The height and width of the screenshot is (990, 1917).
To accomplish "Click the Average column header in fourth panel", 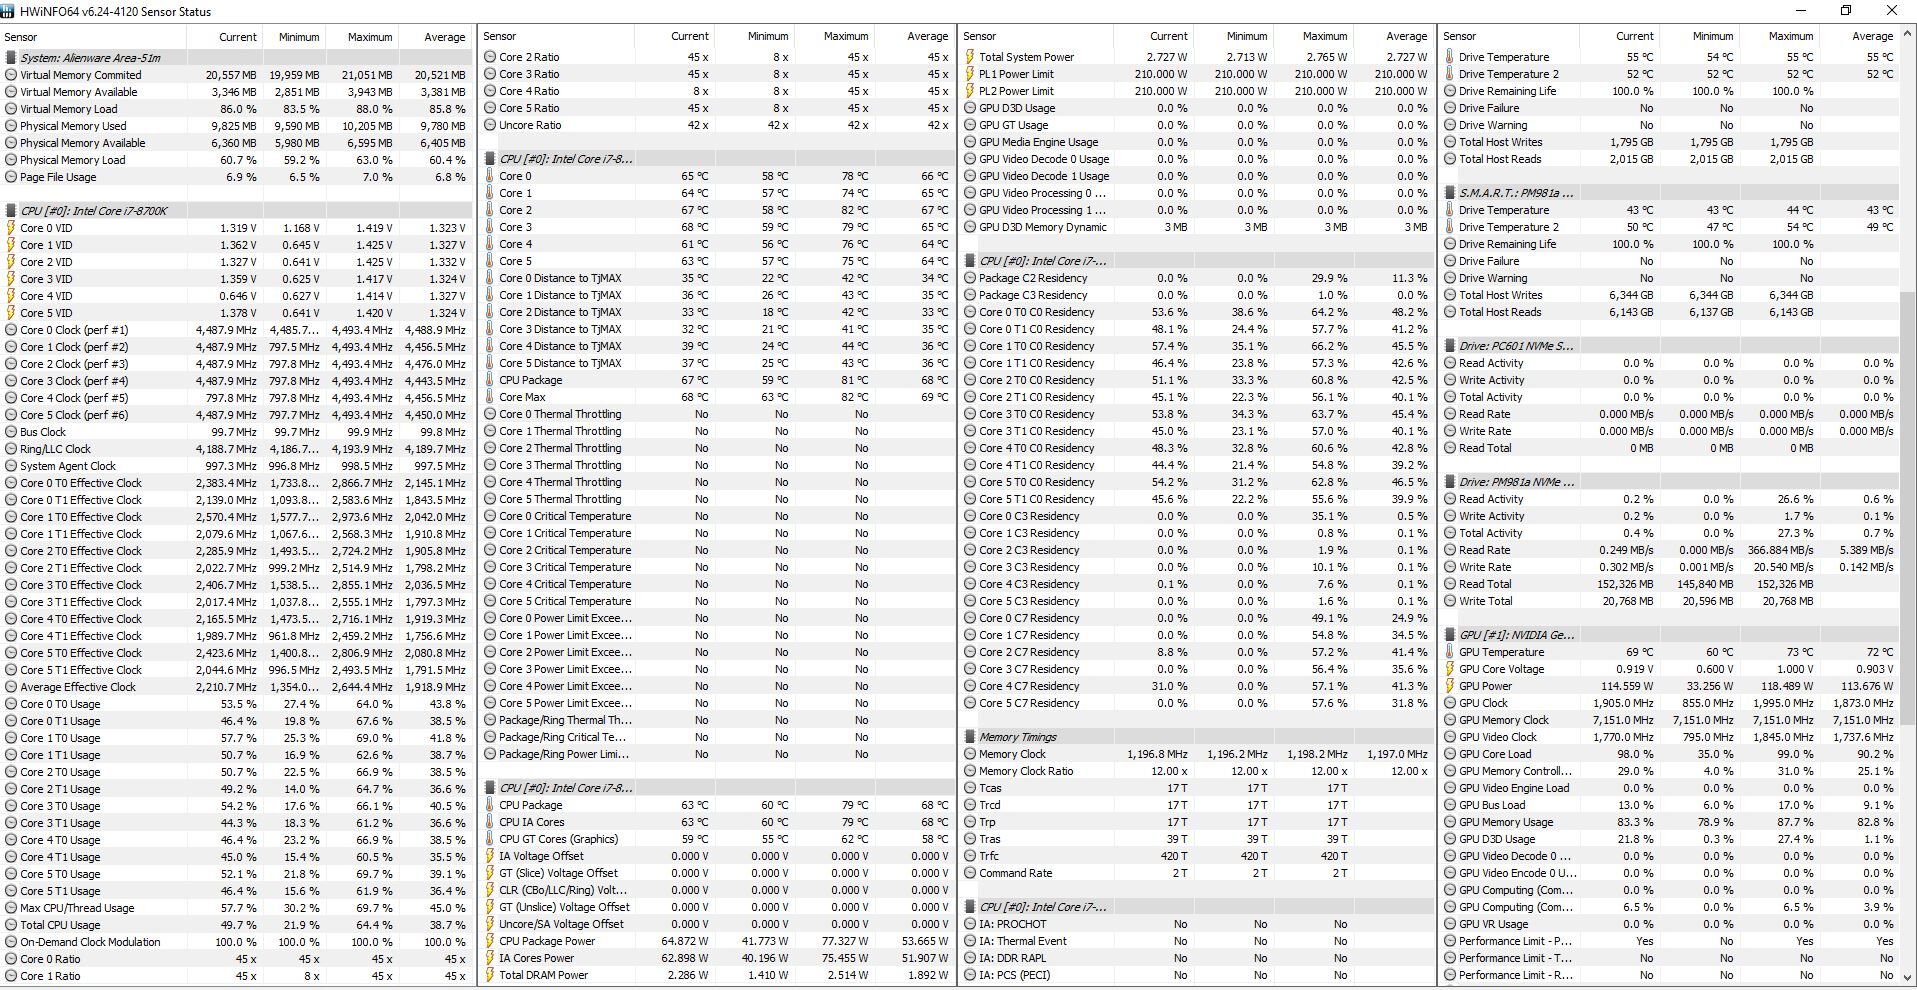I will click(1860, 36).
